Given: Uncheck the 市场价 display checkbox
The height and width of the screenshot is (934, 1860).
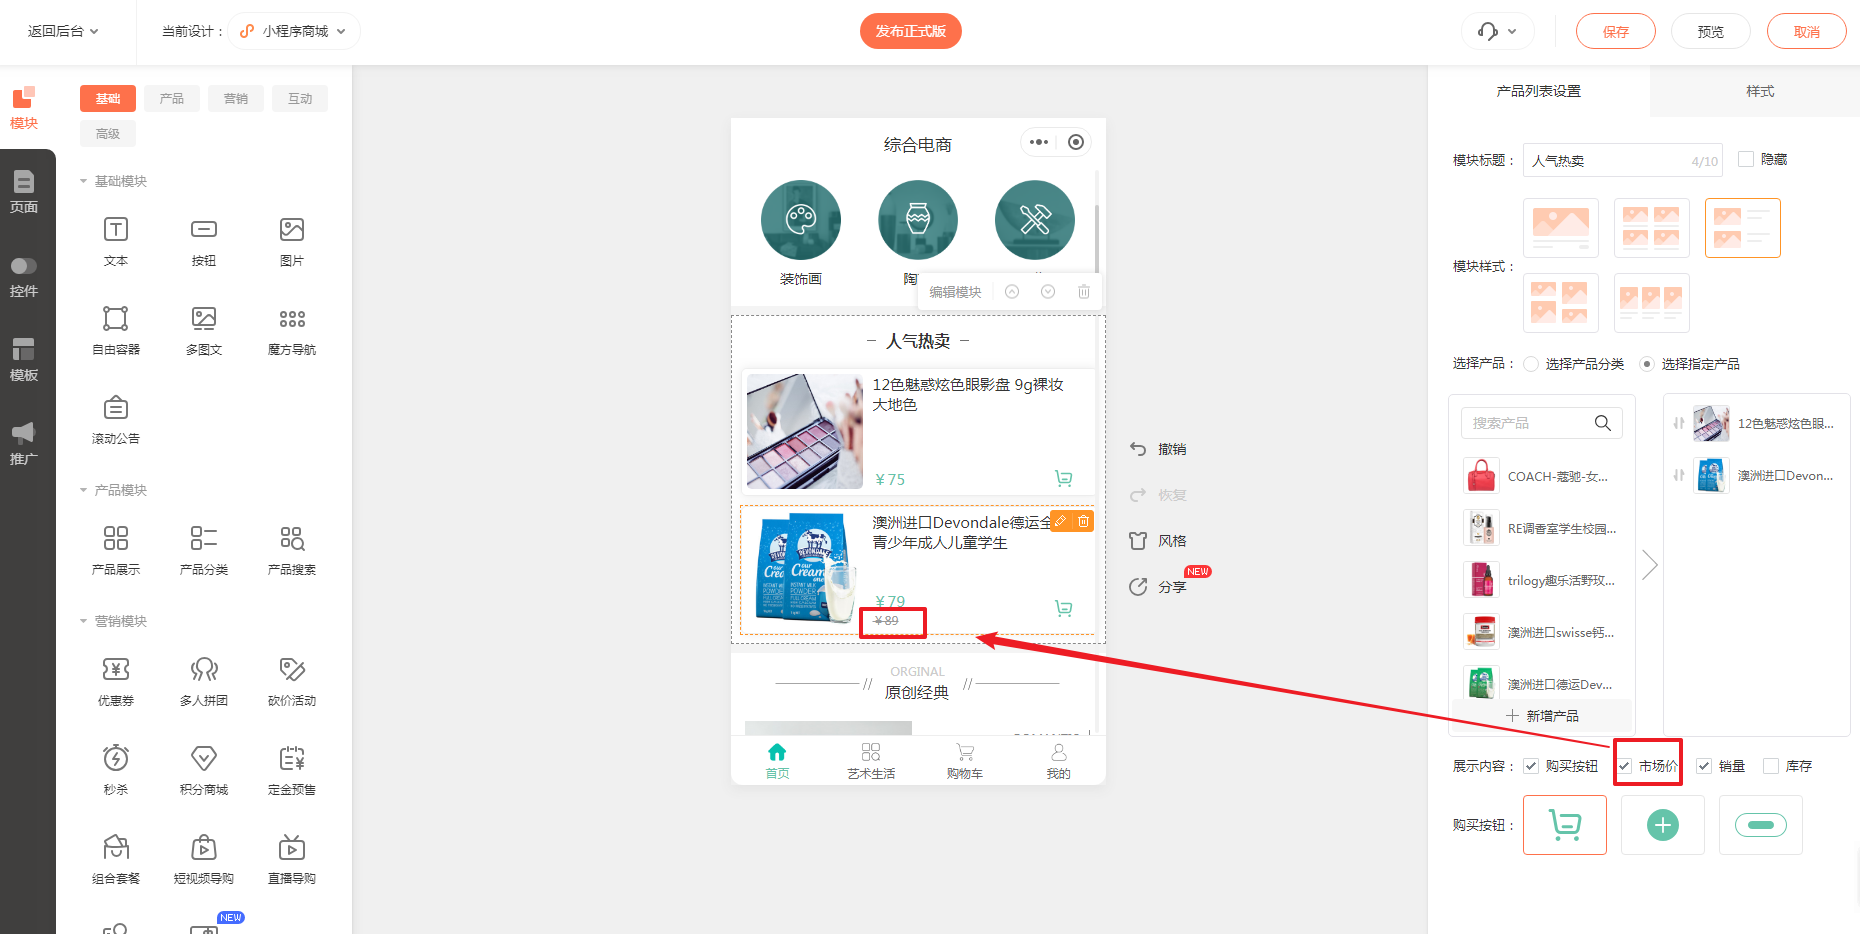Looking at the screenshot, I should (1625, 766).
